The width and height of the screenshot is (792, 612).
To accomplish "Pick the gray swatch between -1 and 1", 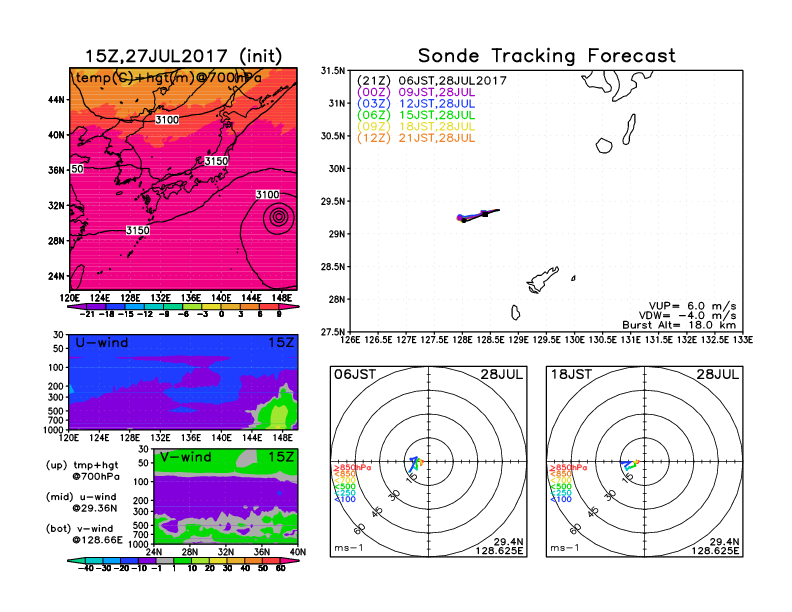I will (x=165, y=561).
